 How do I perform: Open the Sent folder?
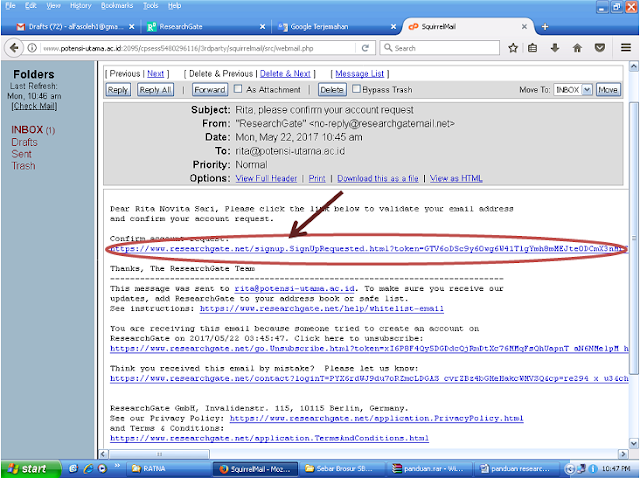point(21,154)
